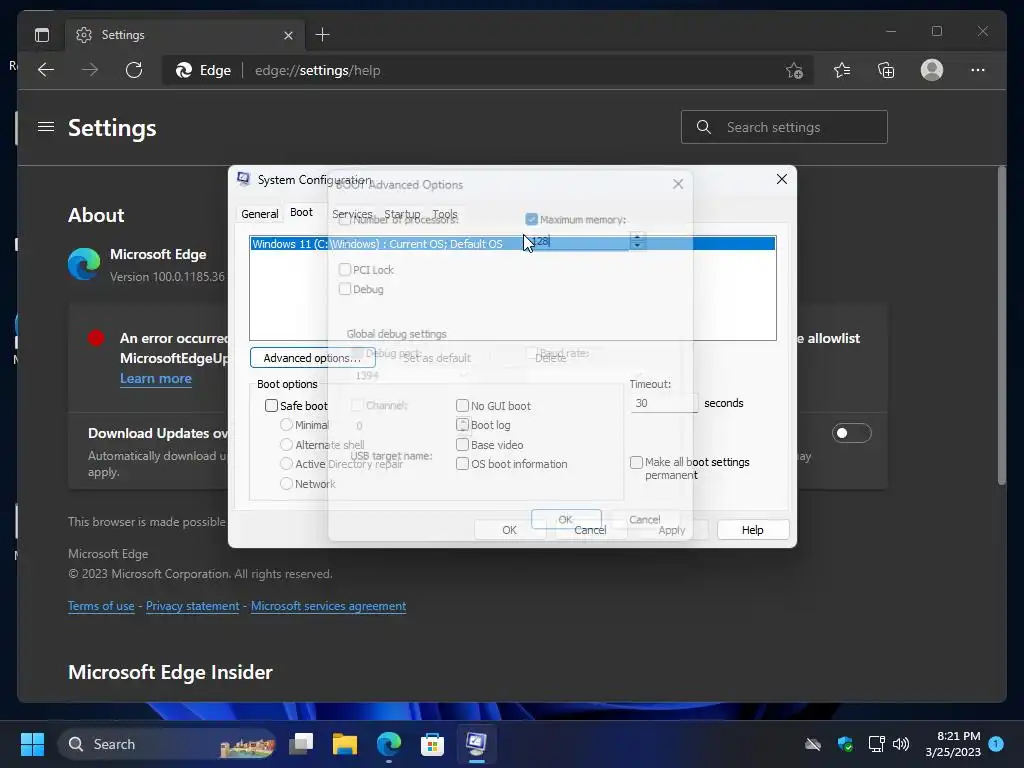1024x768 pixels.
Task: Close the Edge Settings tab
Action: coord(288,35)
